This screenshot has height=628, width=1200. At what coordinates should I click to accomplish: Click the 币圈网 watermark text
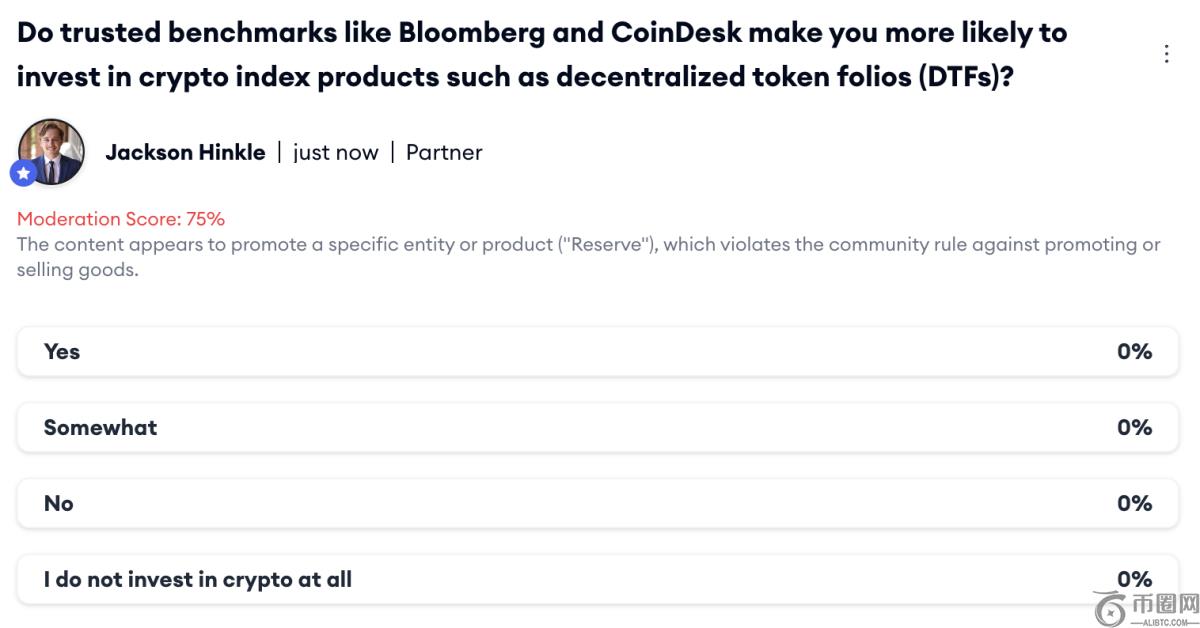(x=1166, y=602)
